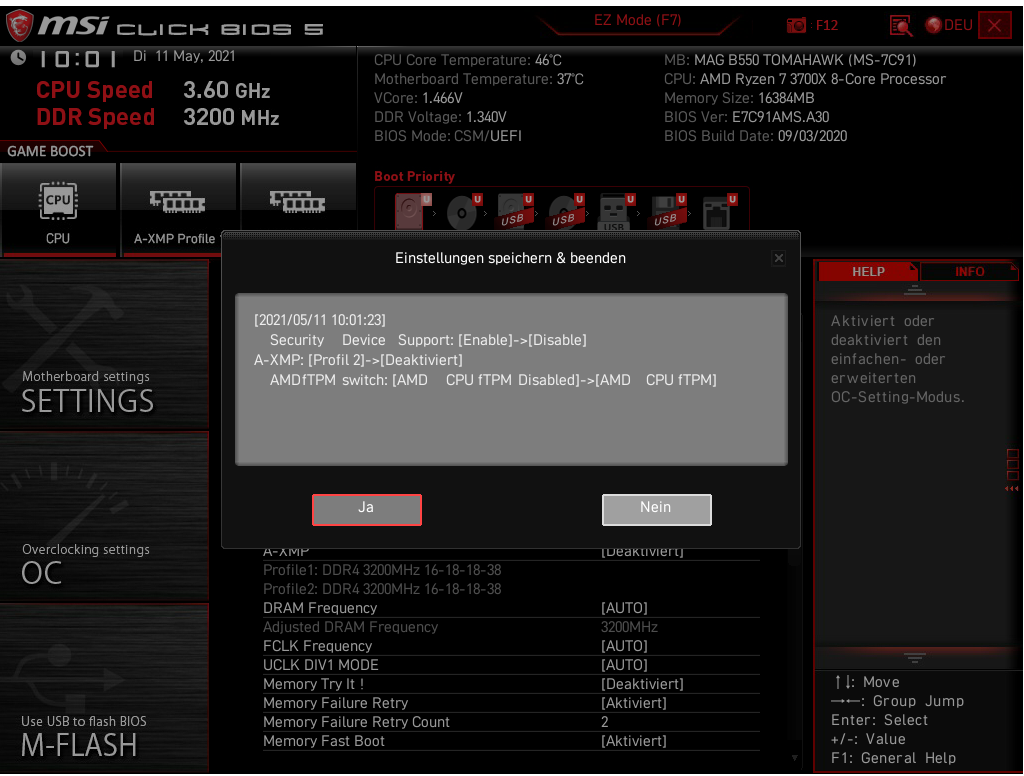Edit Memory Failure Retry Count value 2
The width and height of the screenshot is (1024, 776).
605,722
